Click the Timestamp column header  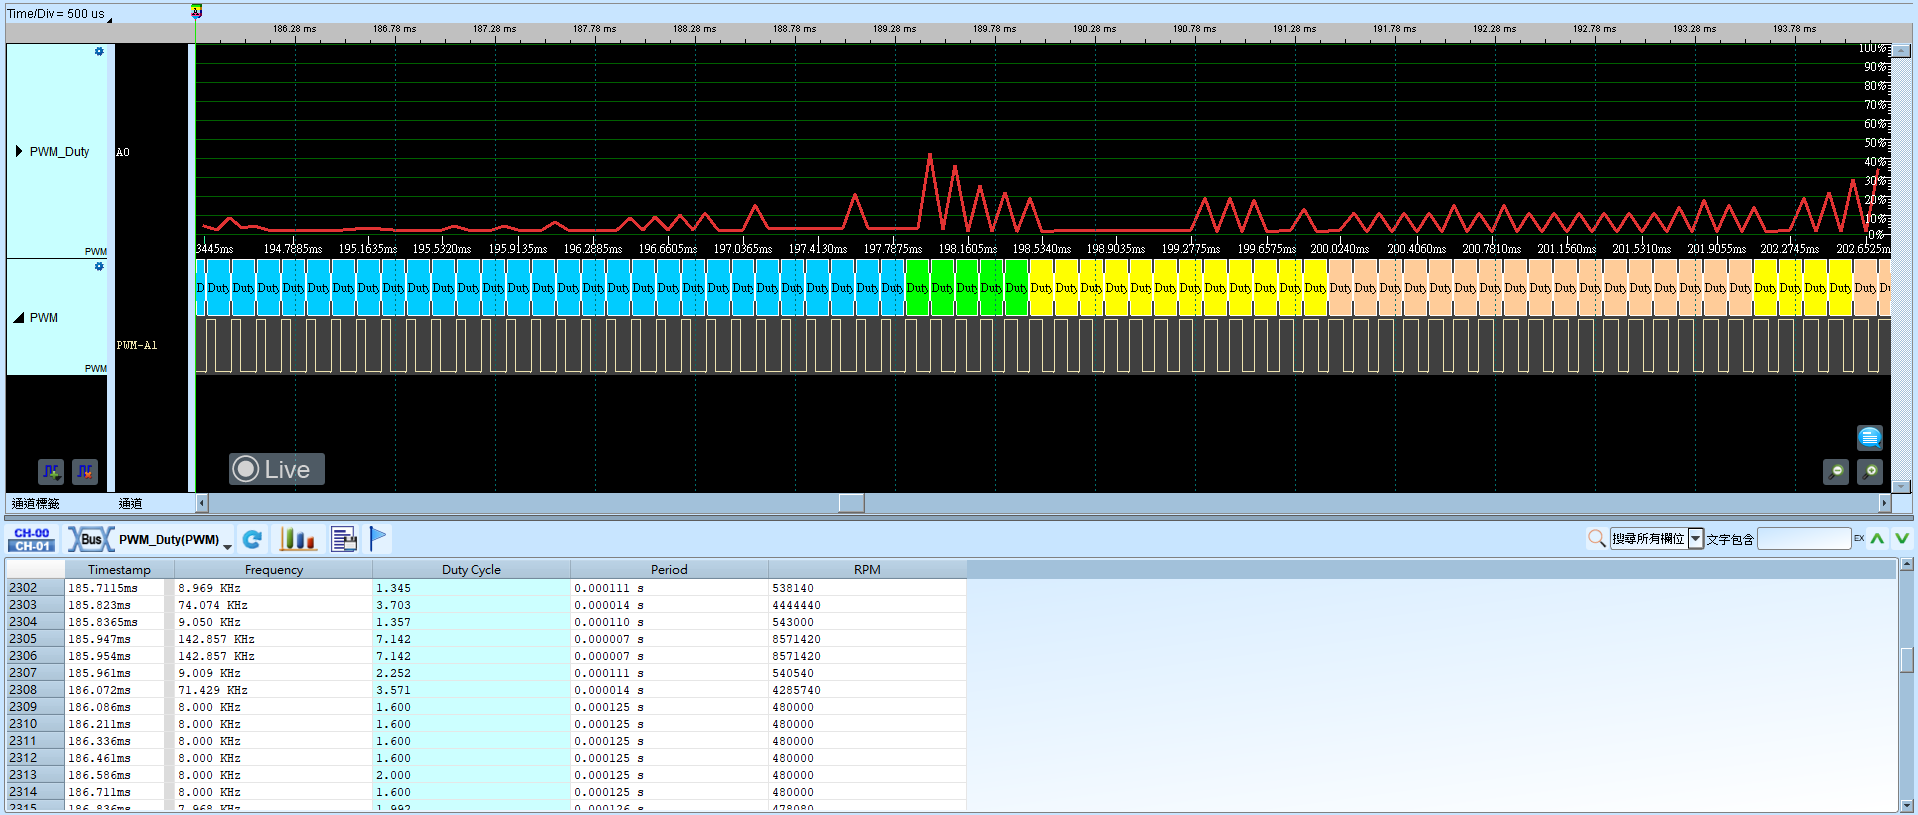[x=119, y=570]
